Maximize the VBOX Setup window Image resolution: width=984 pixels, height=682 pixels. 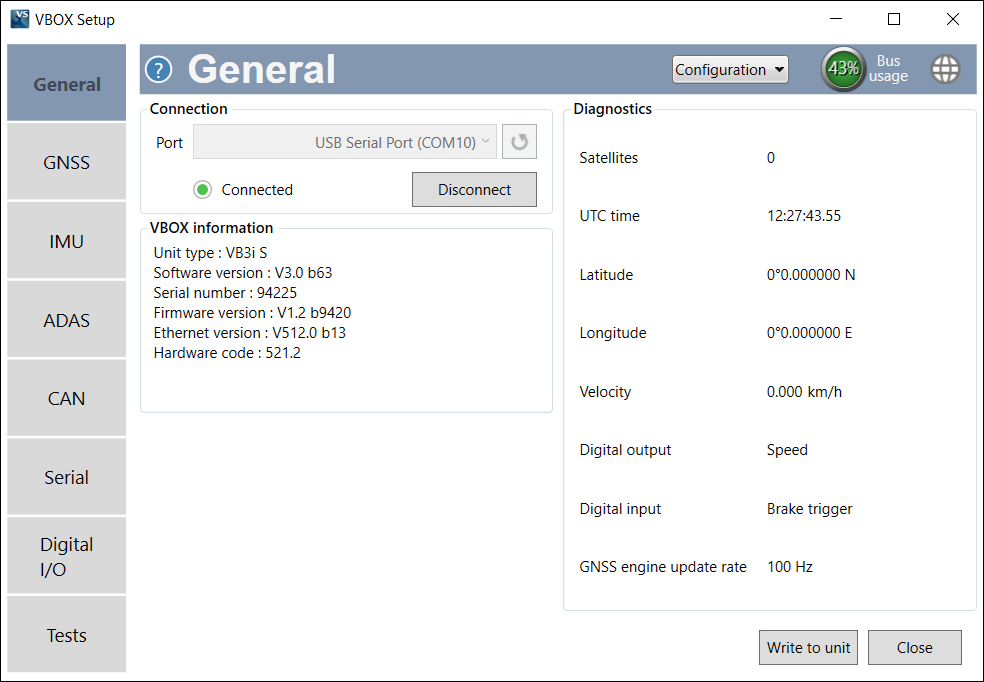[894, 19]
